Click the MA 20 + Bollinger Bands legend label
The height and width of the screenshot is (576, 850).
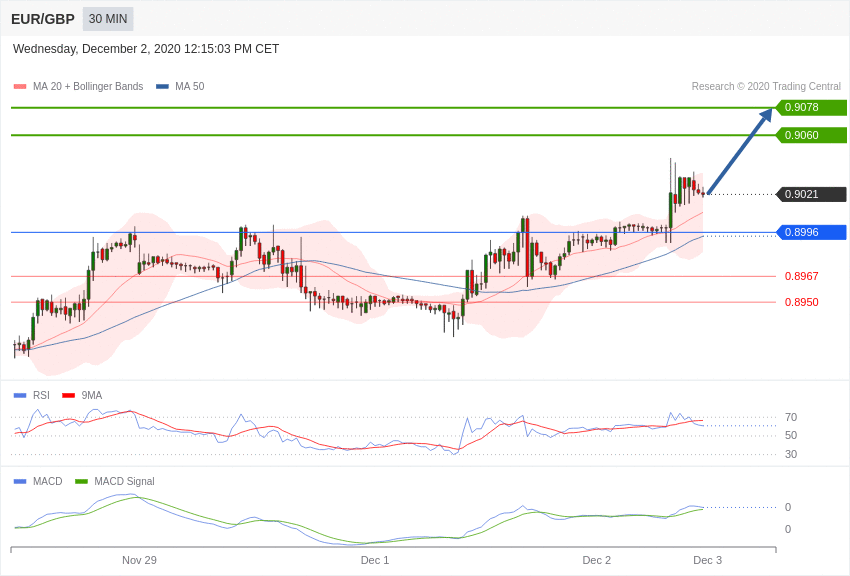(x=88, y=86)
